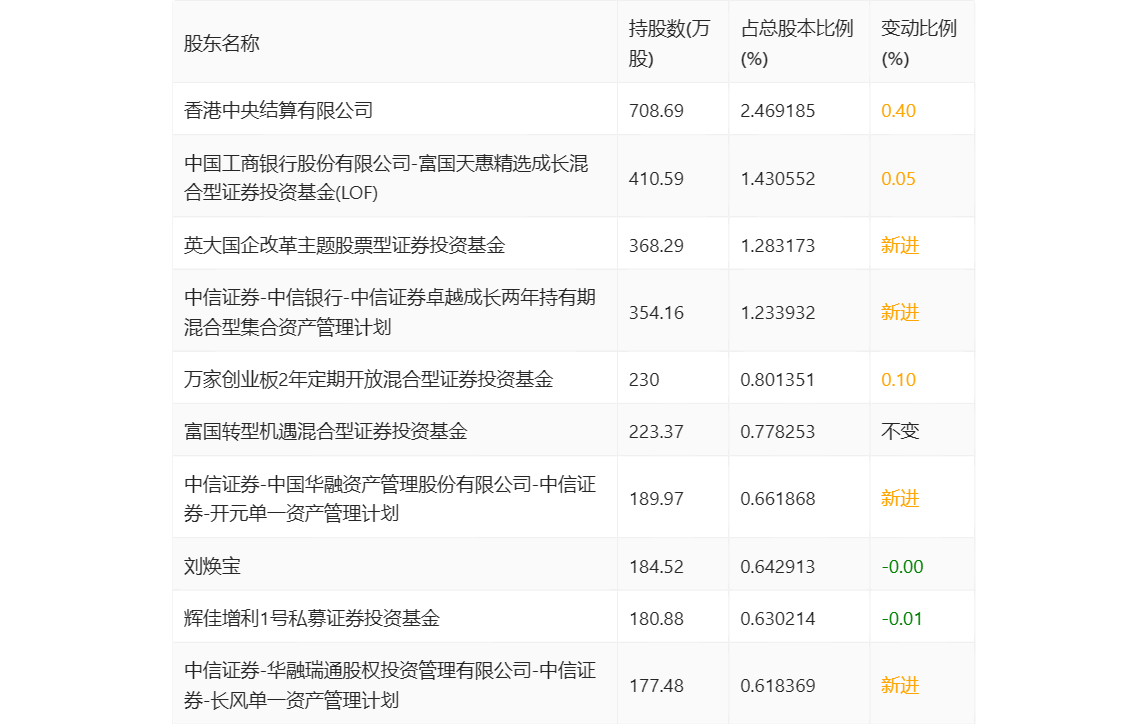Select 新进 label for 英大国企改革 fund
The height and width of the screenshot is (724, 1148).
(x=899, y=245)
